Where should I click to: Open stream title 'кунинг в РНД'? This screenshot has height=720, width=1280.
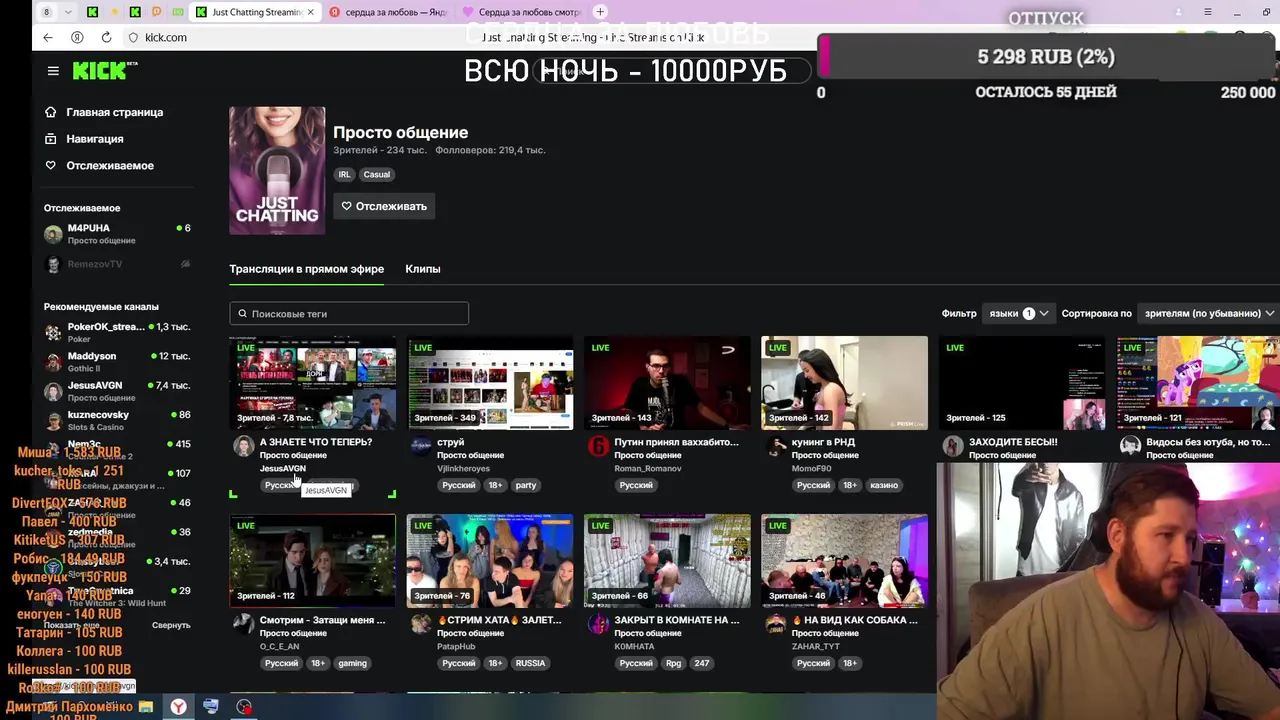[x=823, y=442]
